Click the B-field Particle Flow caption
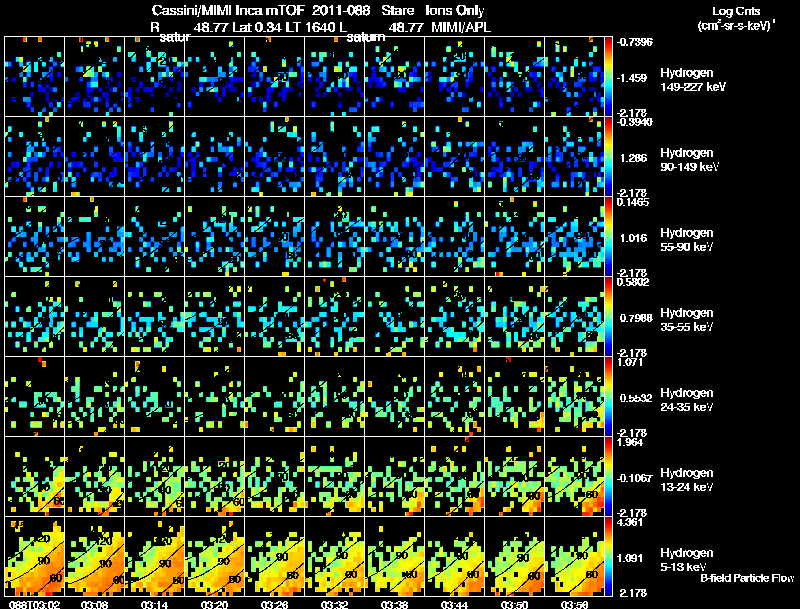The height and width of the screenshot is (609, 800). 747,578
